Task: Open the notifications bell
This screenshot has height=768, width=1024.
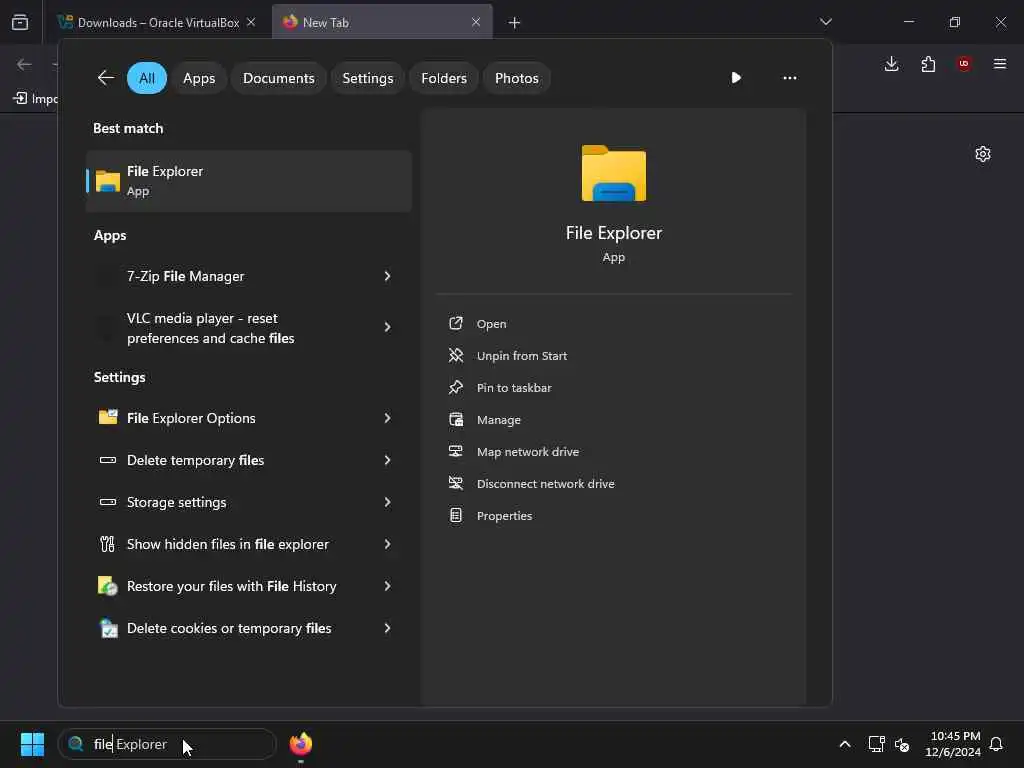Action: tap(996, 744)
